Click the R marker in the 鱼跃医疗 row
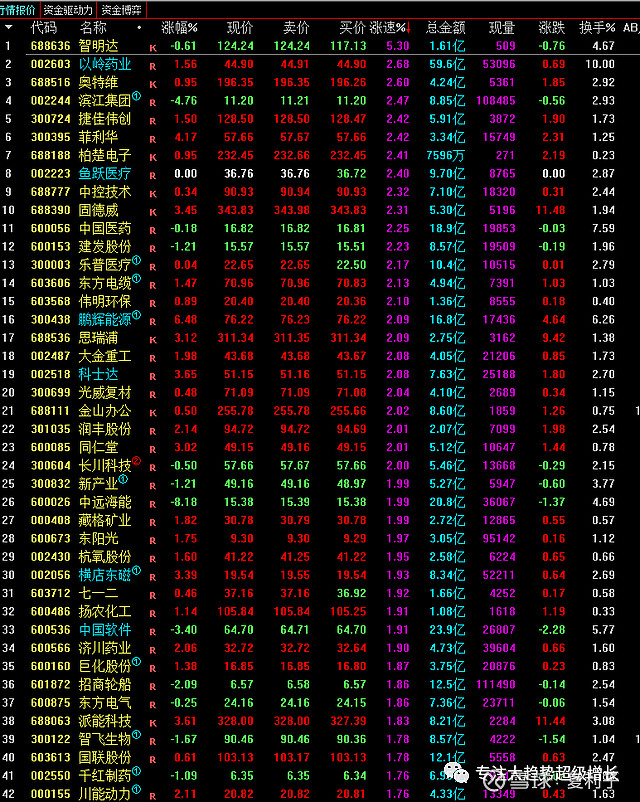The image size is (640, 802). 153,176
